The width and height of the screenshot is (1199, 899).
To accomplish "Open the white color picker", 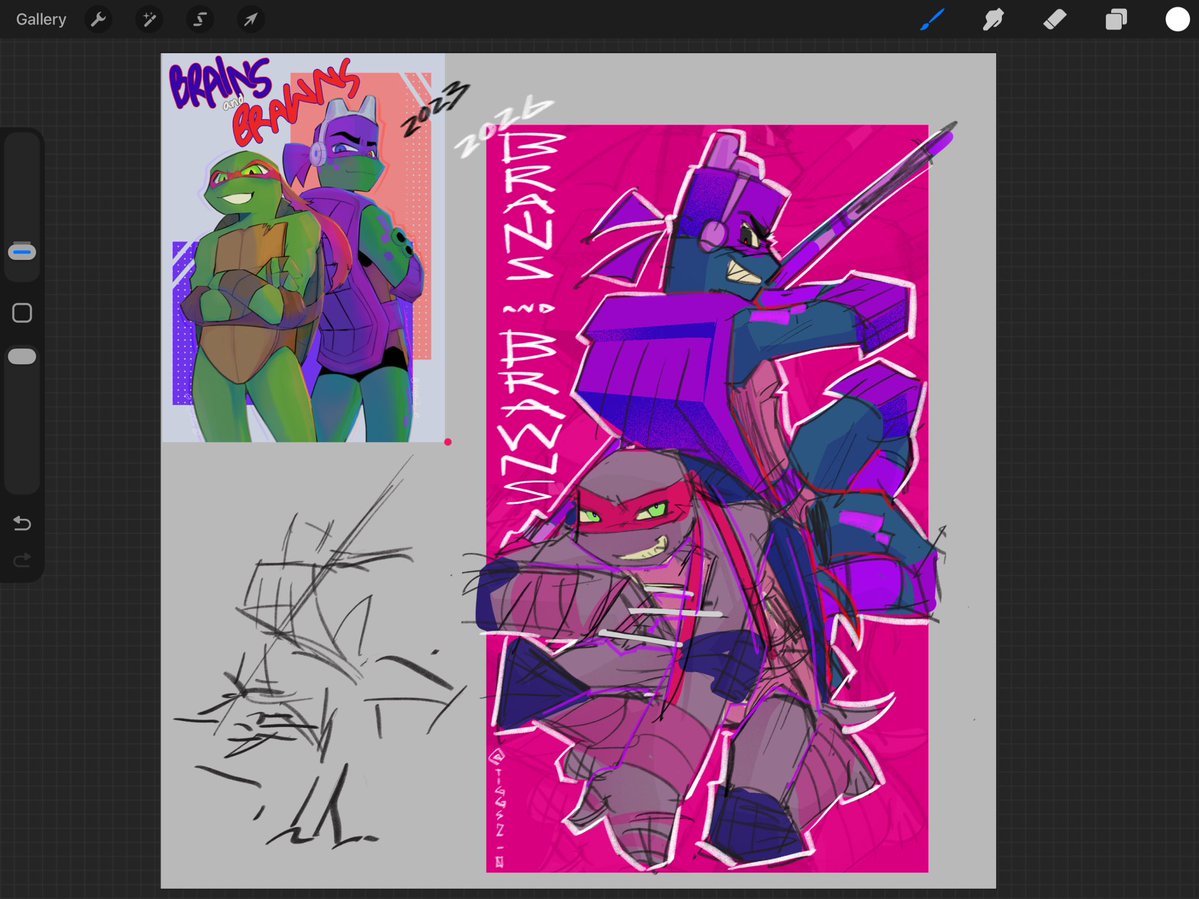I will 1177,19.
